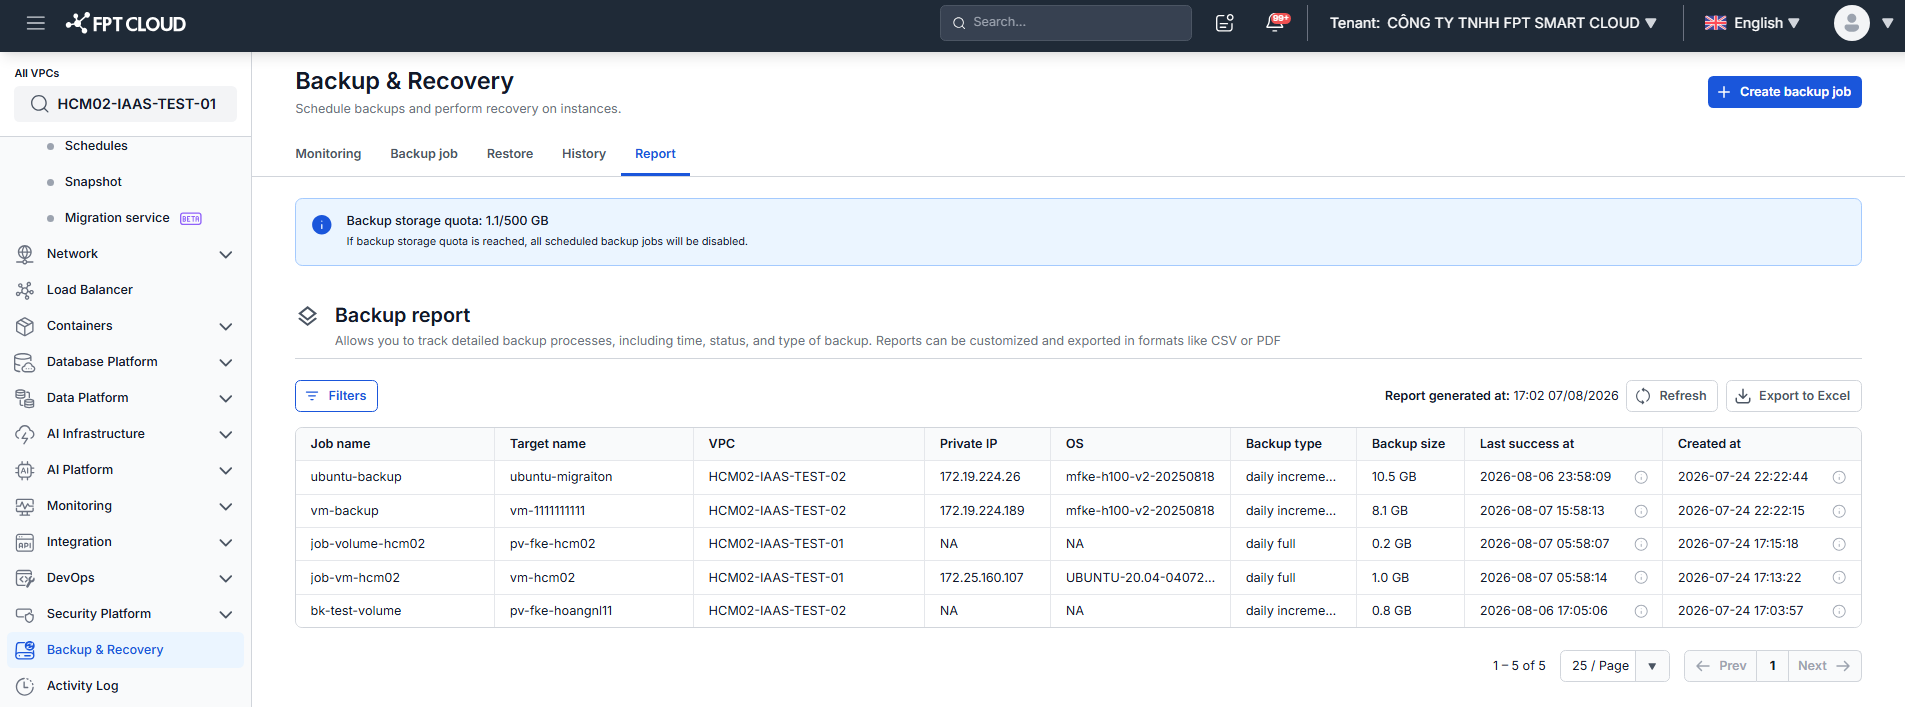Viewport: 1905px width, 707px height.
Task: Click the clock icon next to job-vm-hcm02 last success
Action: pos(1641,578)
